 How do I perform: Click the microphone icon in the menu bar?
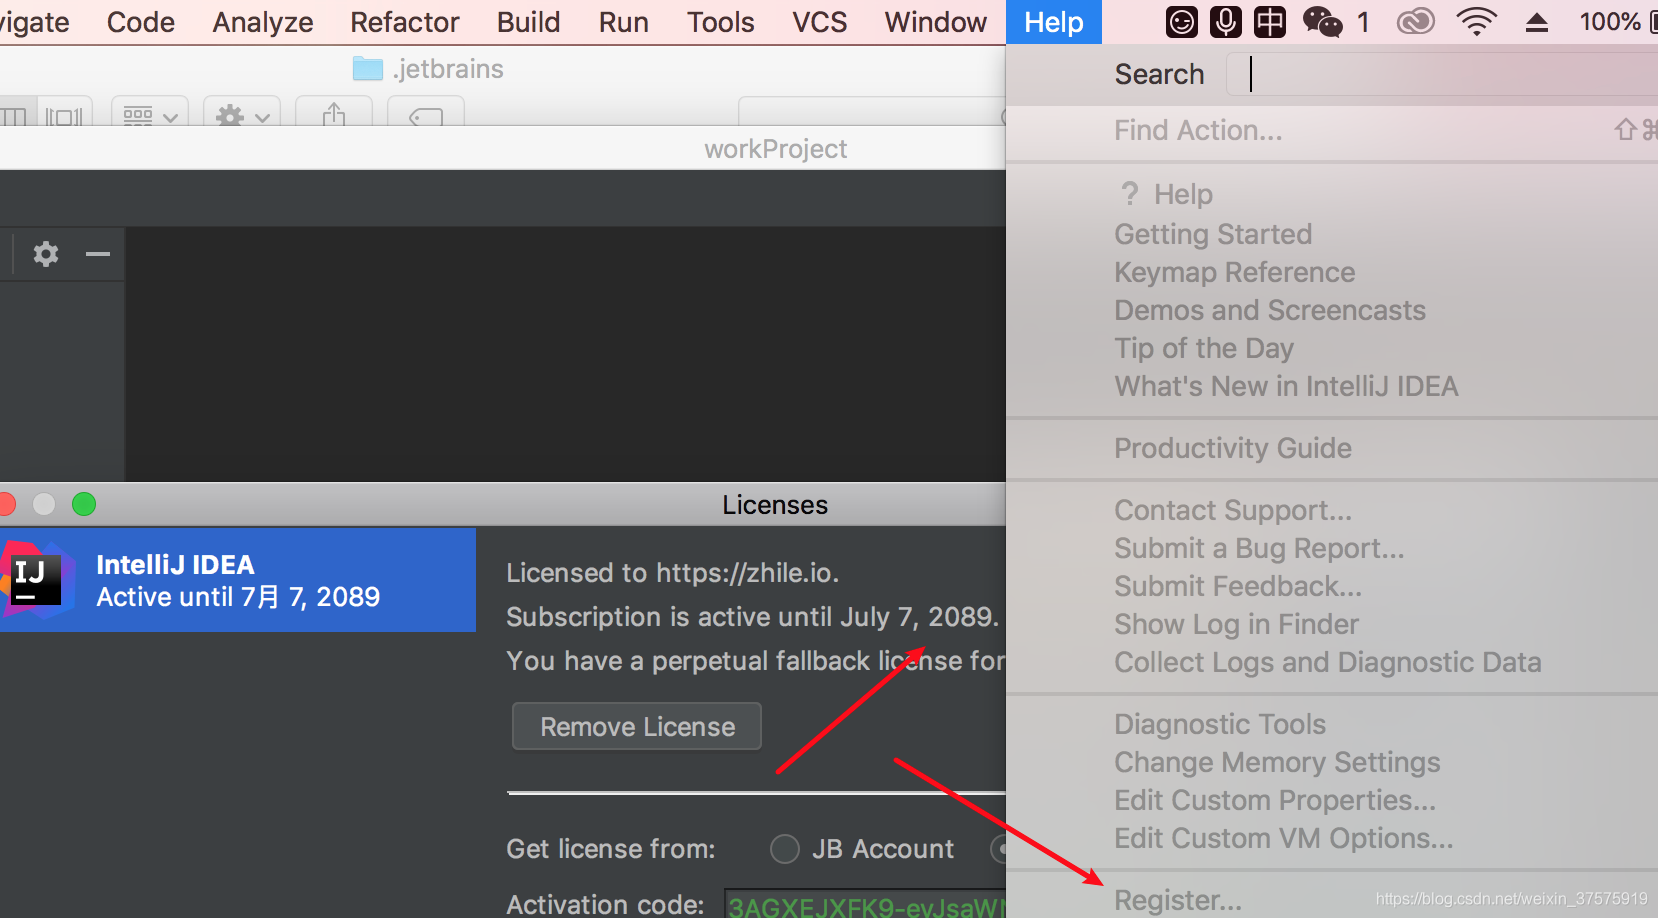point(1225,21)
